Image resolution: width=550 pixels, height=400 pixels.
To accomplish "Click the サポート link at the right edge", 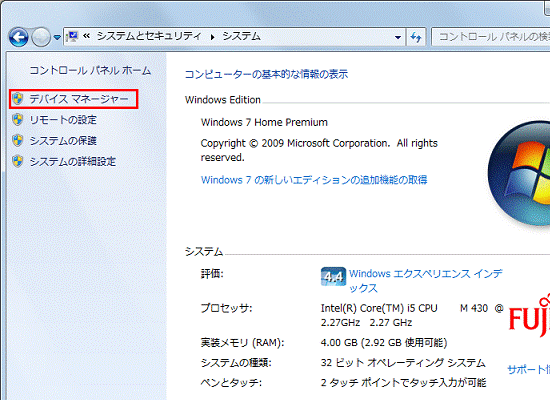I will 528,369.
